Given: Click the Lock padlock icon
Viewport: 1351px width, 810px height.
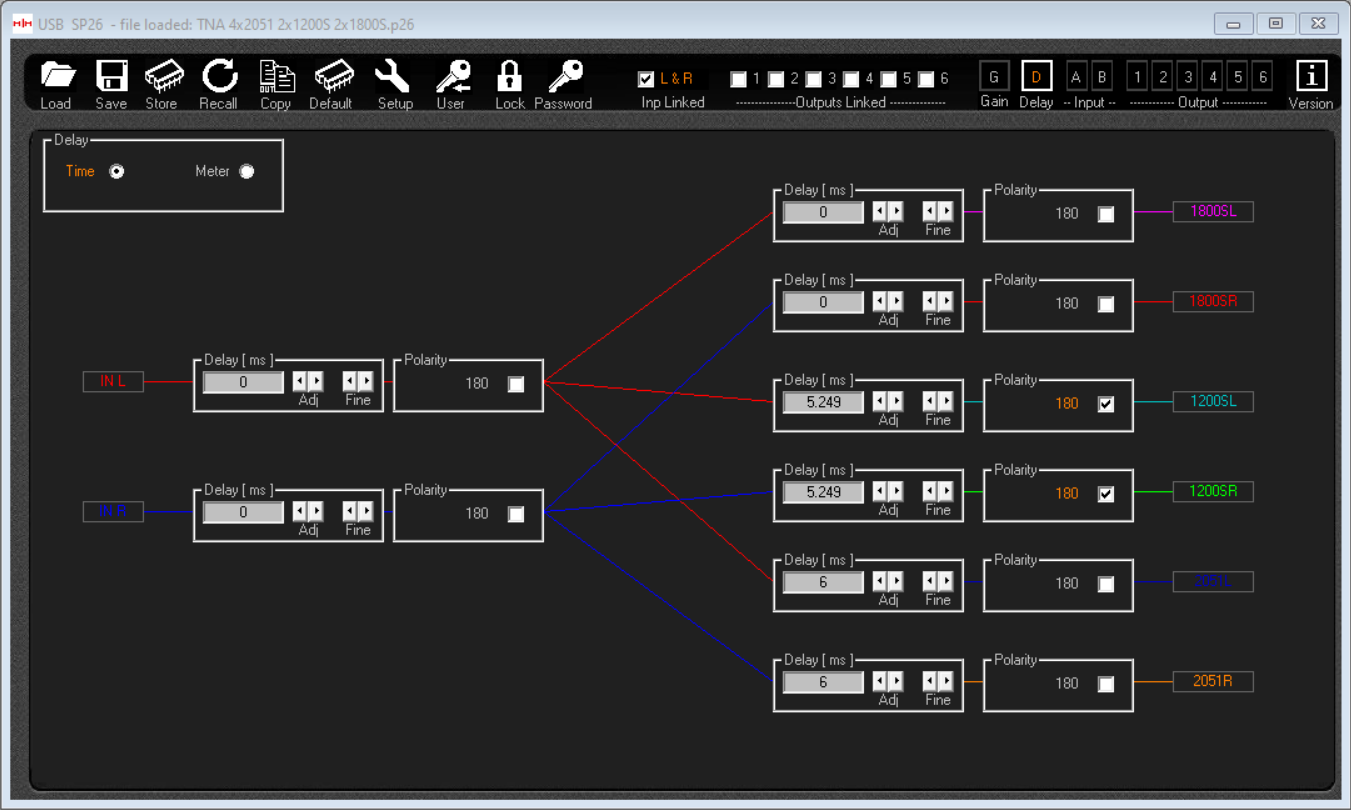Looking at the screenshot, I should (509, 77).
